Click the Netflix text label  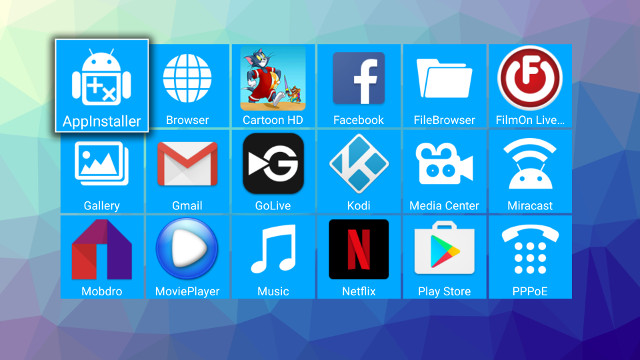(359, 291)
